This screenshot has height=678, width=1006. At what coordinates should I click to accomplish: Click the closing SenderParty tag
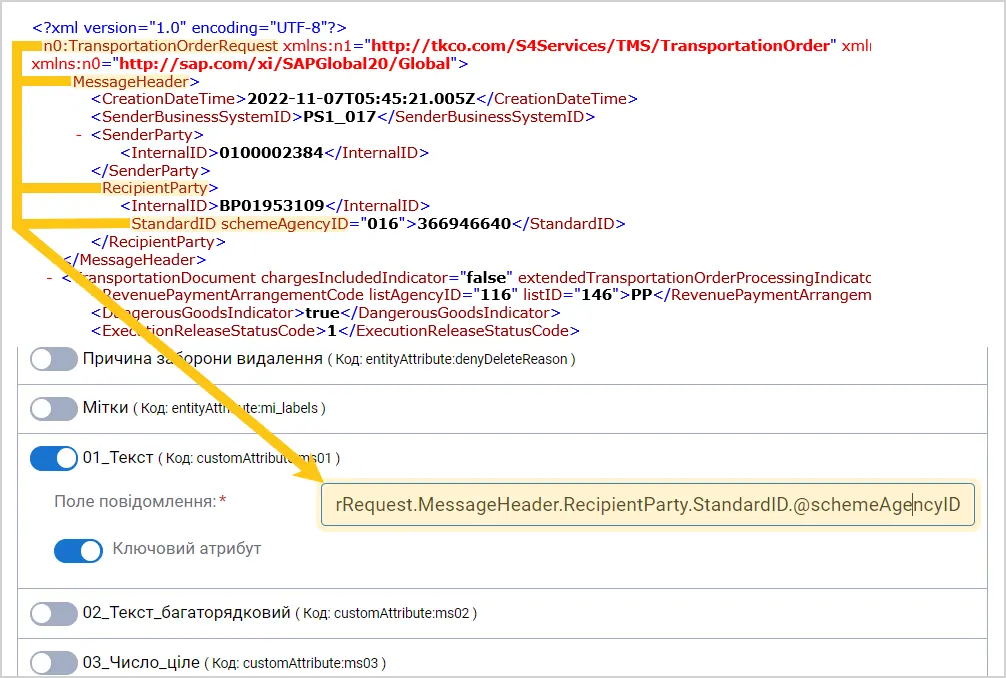pos(151,171)
